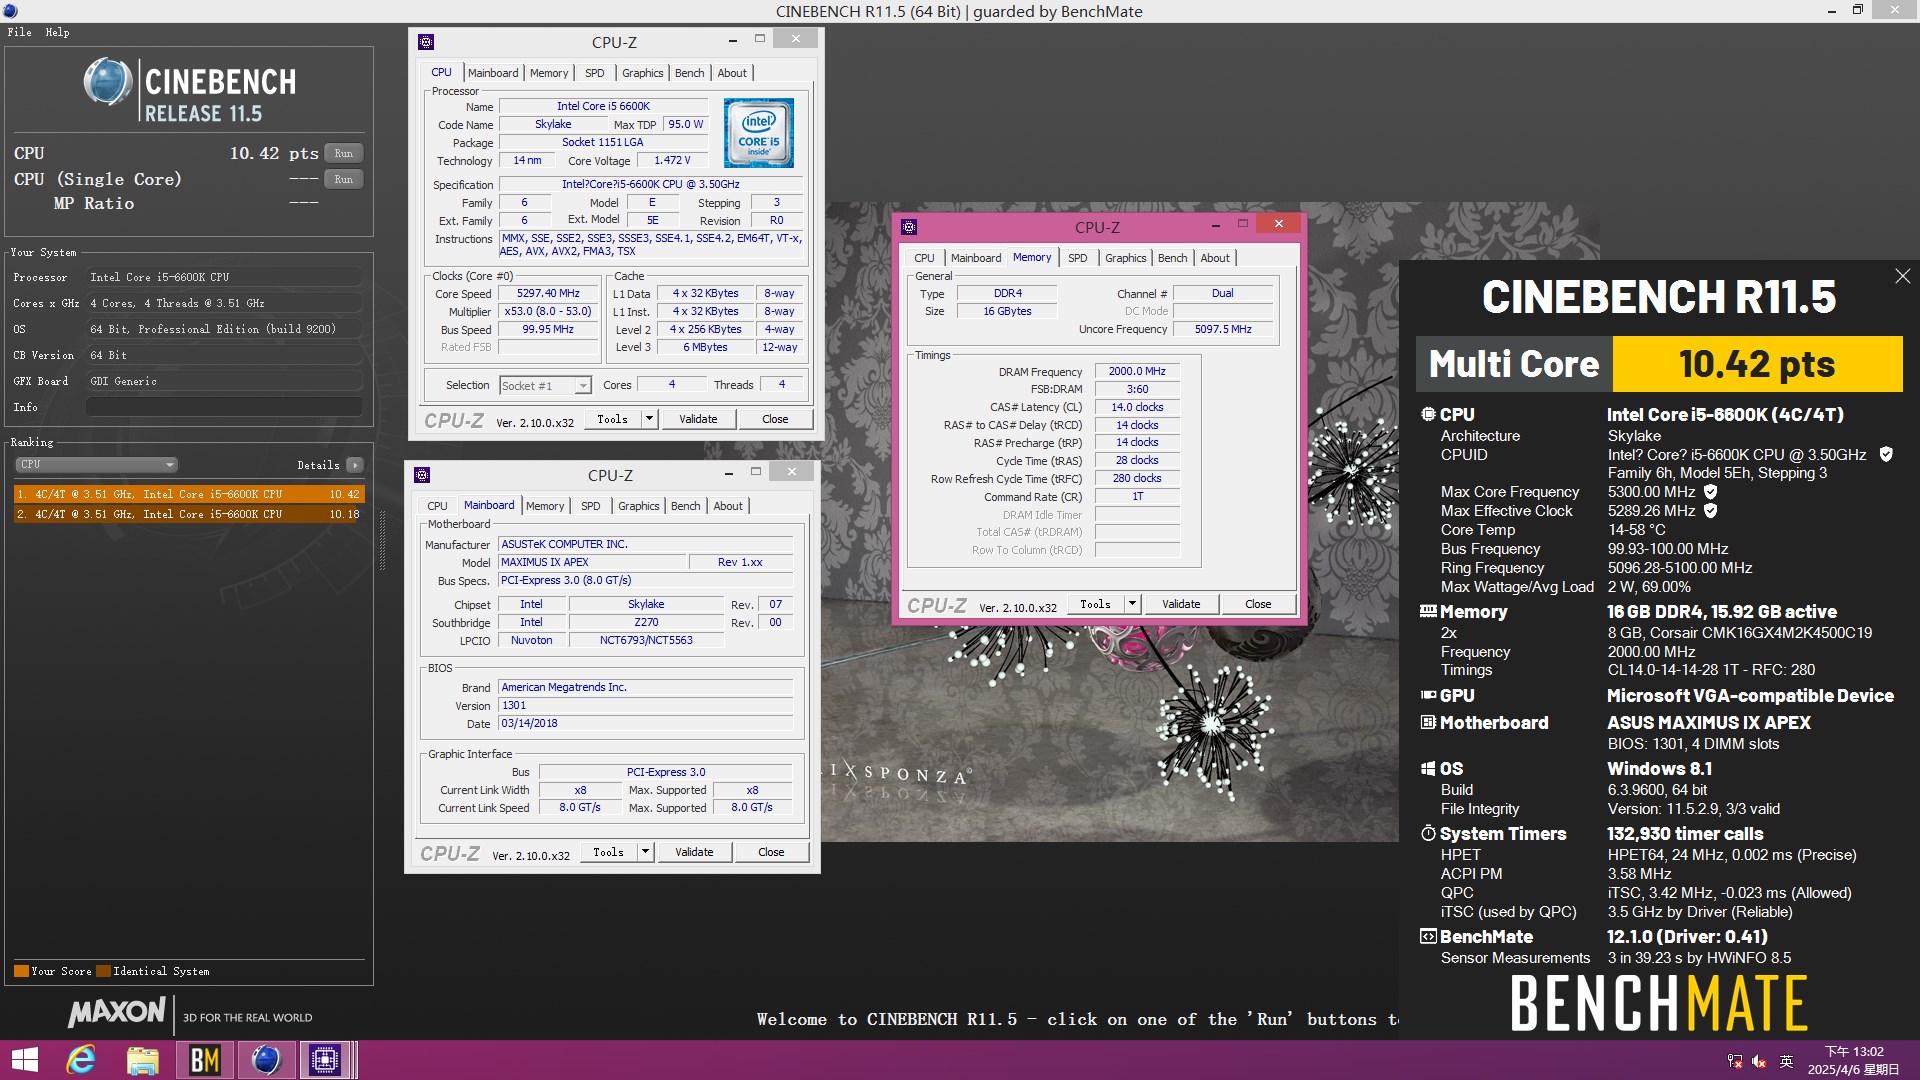Click GPU icon in BenchMate panel
Screen dimensions: 1920x1080
(x=1428, y=695)
